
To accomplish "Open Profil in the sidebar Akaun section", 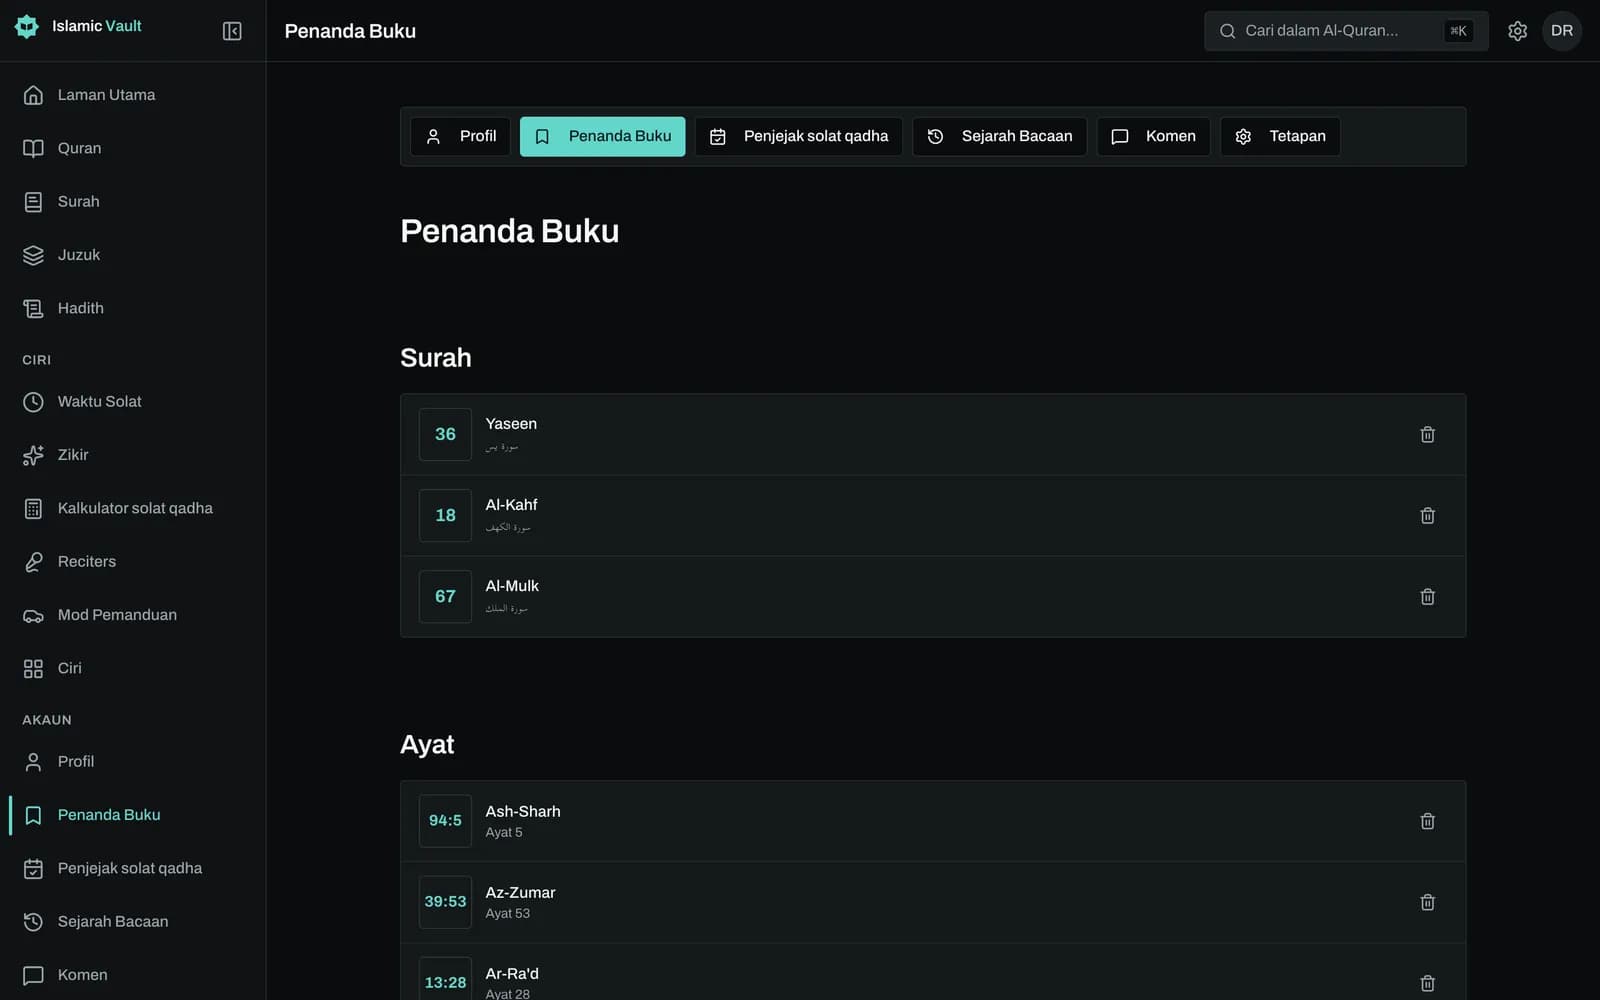I will click(x=133, y=761).
